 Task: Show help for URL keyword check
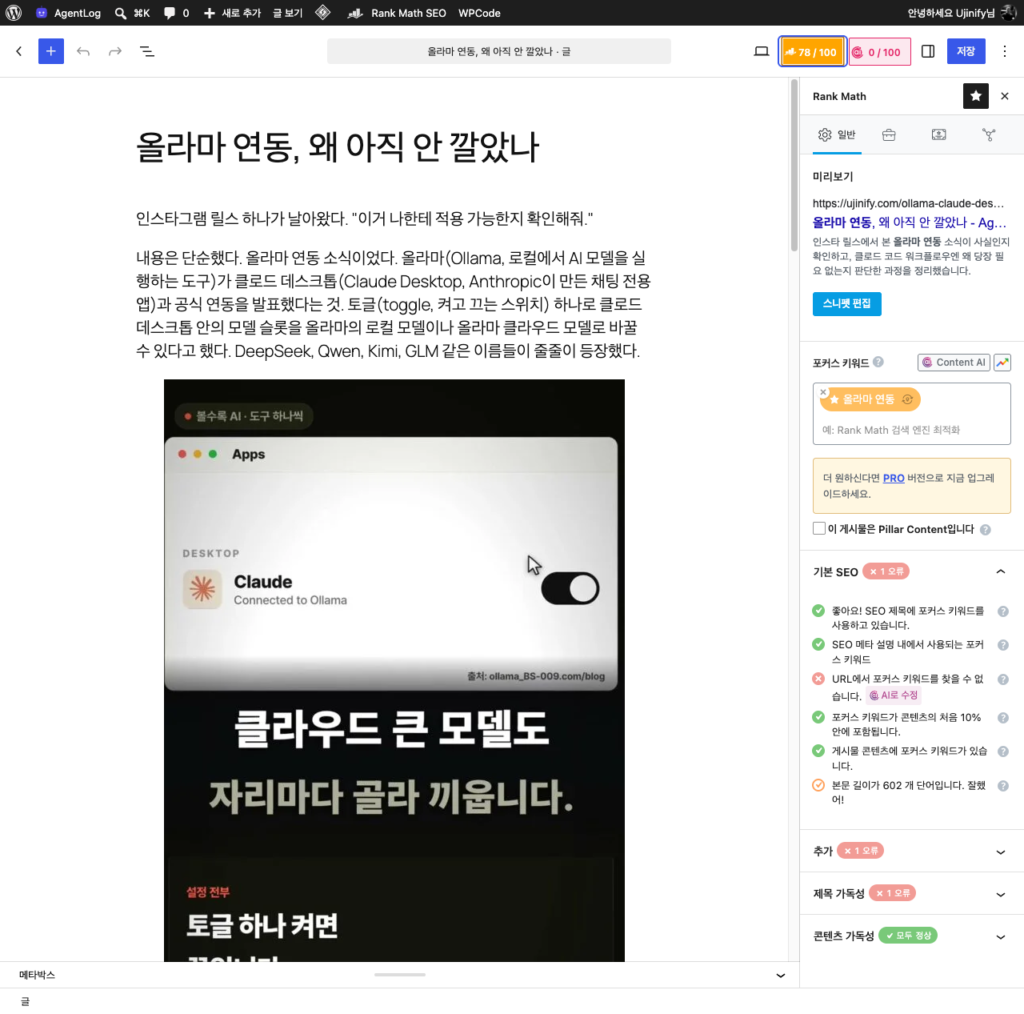coord(1002,680)
